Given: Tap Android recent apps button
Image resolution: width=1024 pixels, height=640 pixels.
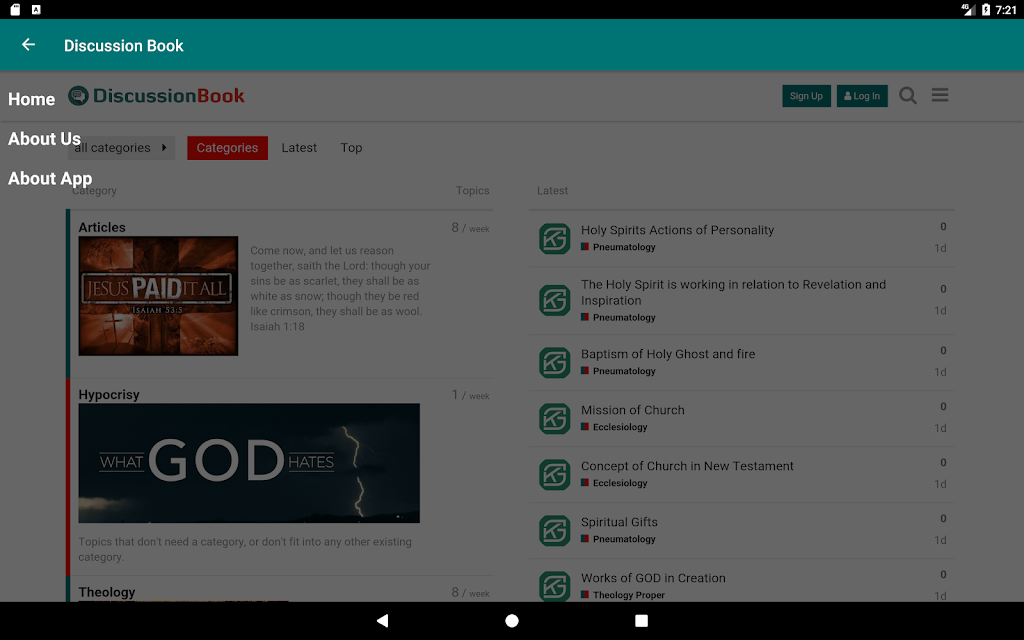Looking at the screenshot, I should click(x=641, y=620).
